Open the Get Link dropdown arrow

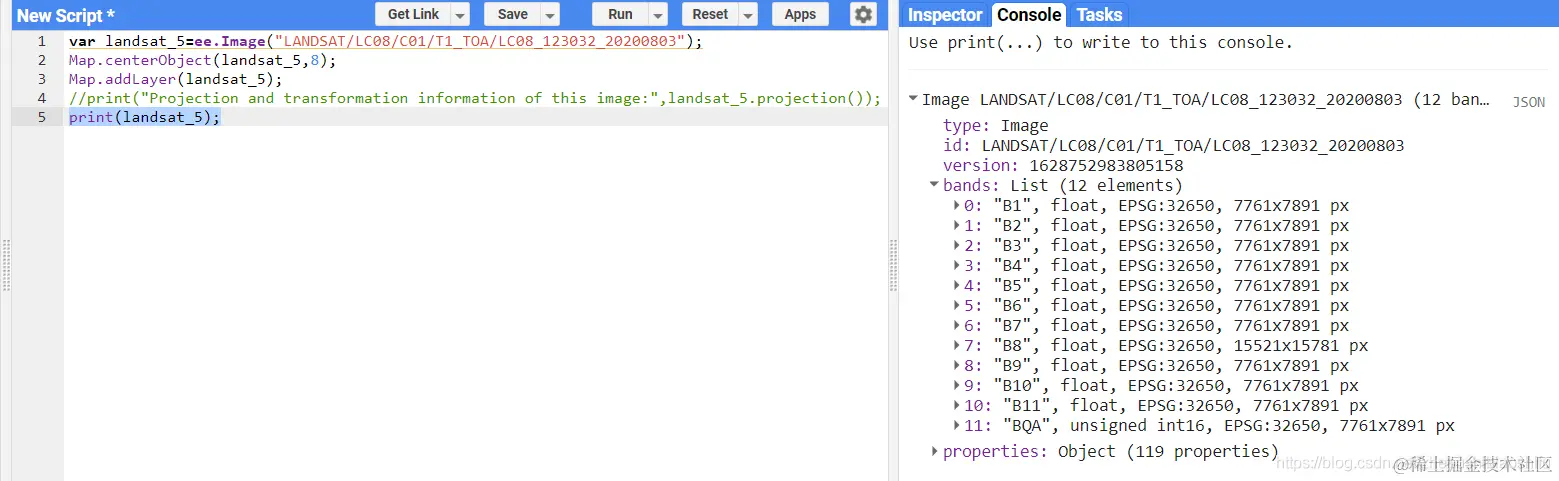pyautogui.click(x=459, y=14)
